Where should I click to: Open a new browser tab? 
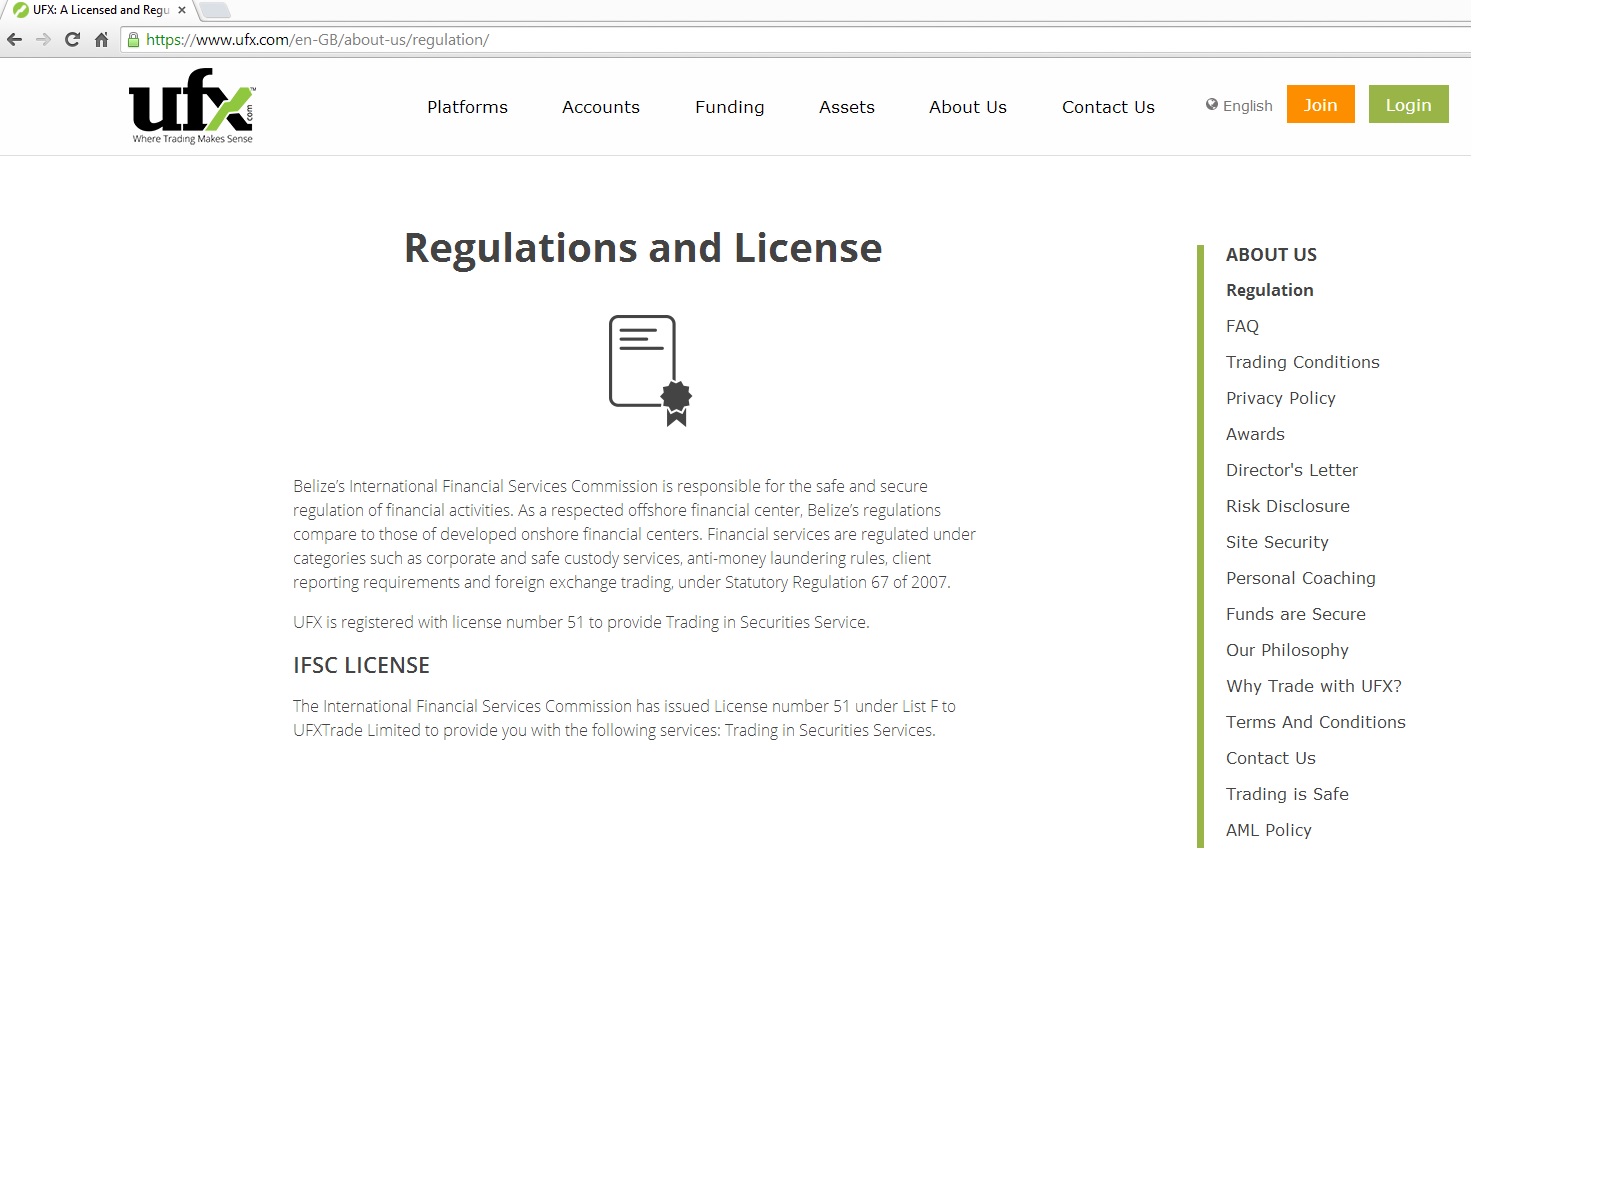coord(215,11)
